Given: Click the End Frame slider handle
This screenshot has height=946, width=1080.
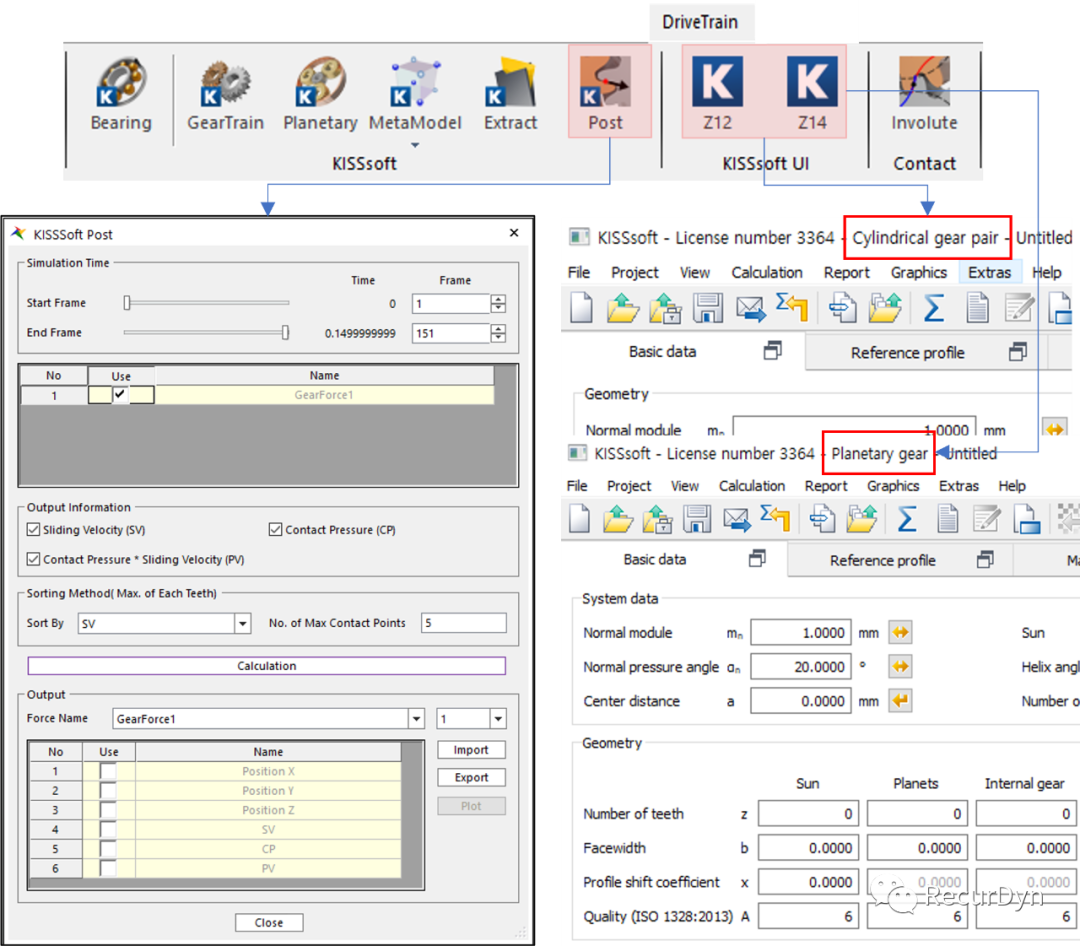Looking at the screenshot, I should [286, 333].
